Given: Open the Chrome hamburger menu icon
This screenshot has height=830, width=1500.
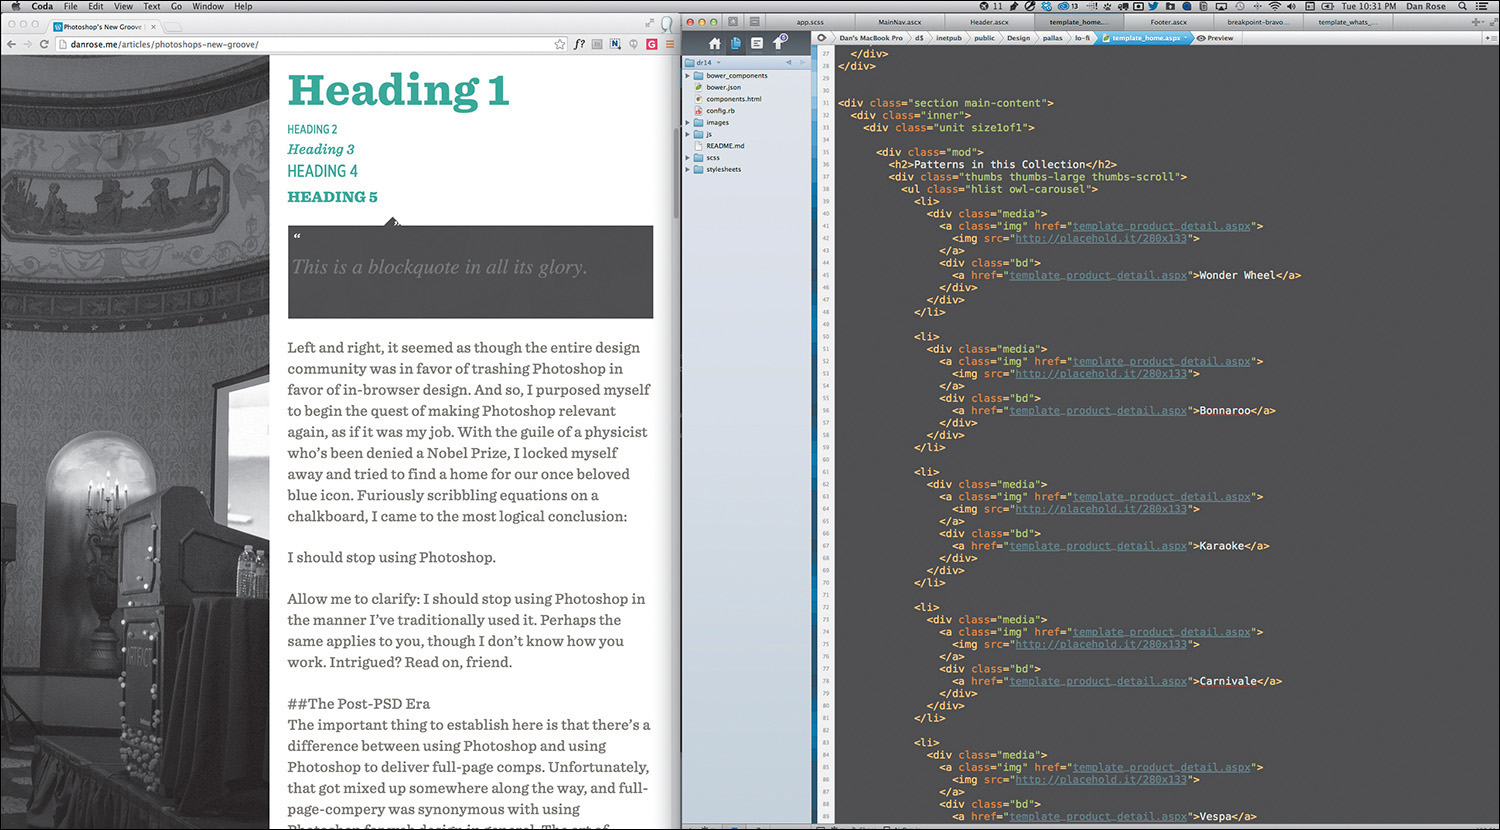Looking at the screenshot, I should click(670, 44).
